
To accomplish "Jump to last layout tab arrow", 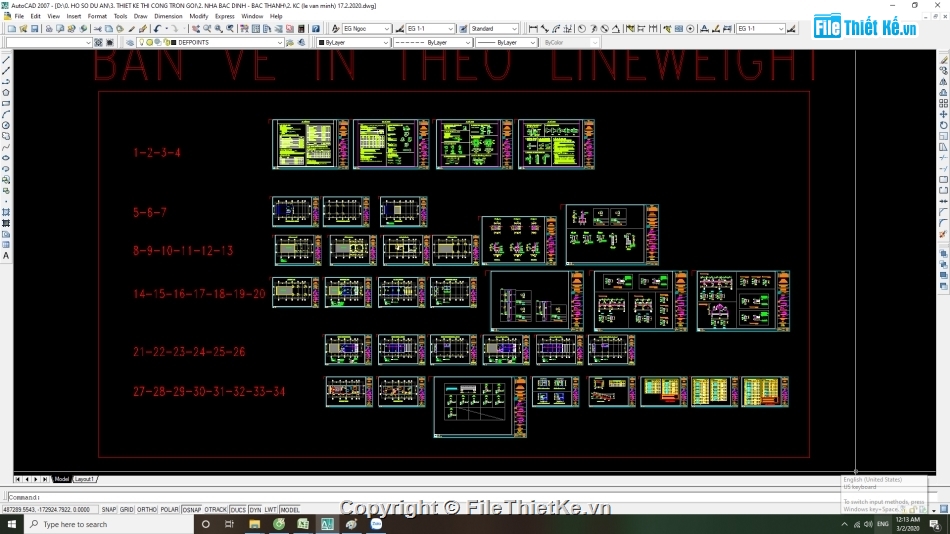I will (45, 479).
